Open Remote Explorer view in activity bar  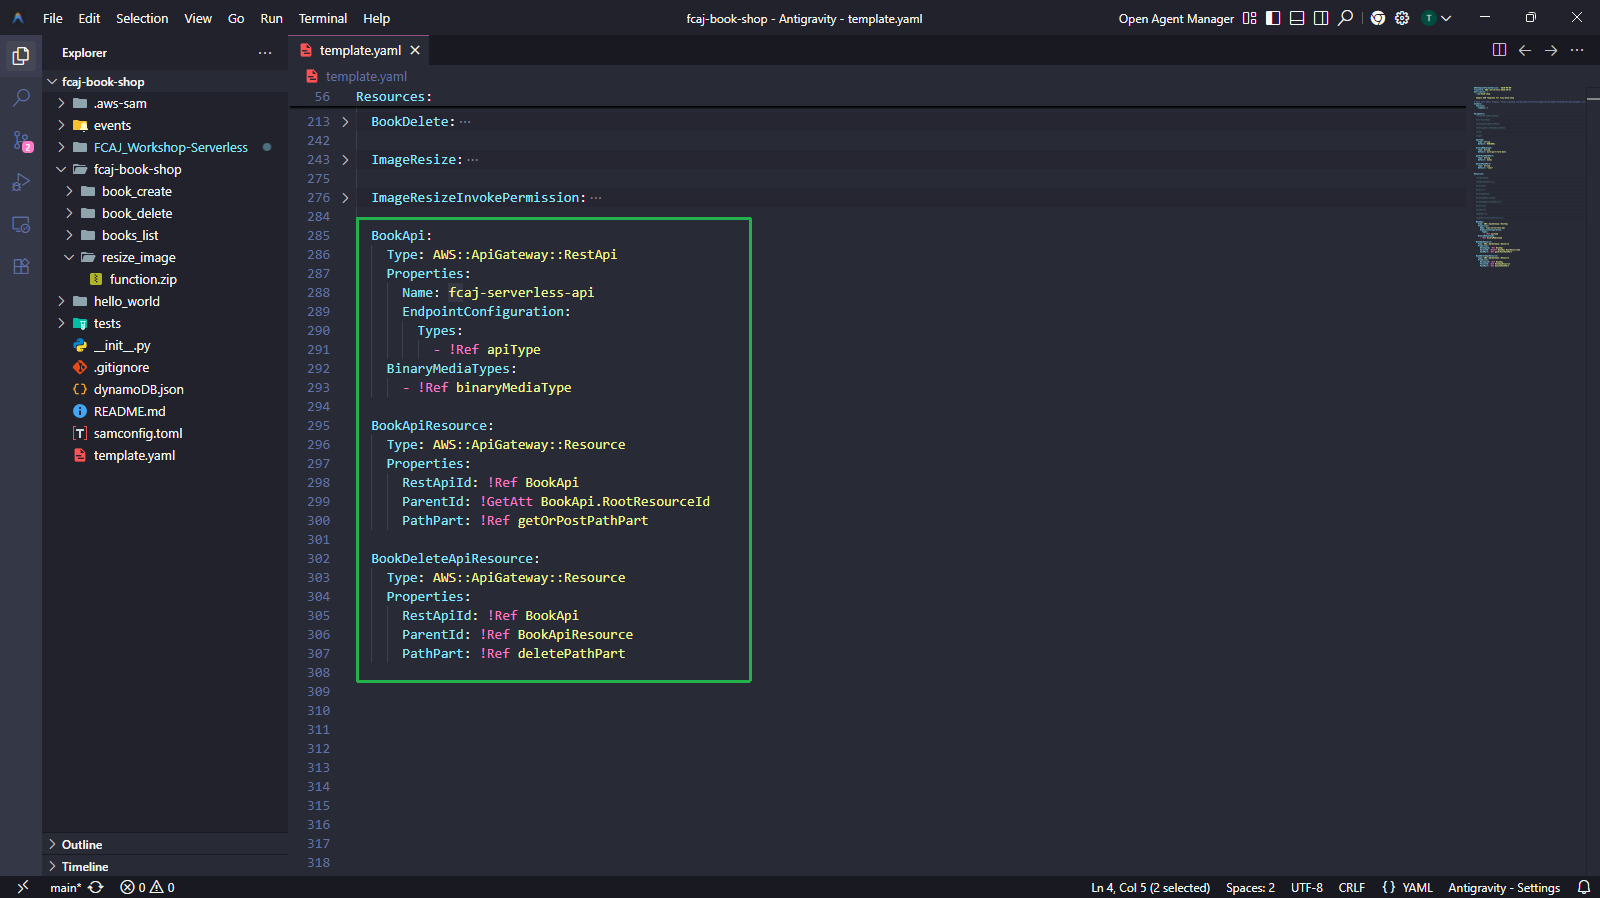[21, 224]
